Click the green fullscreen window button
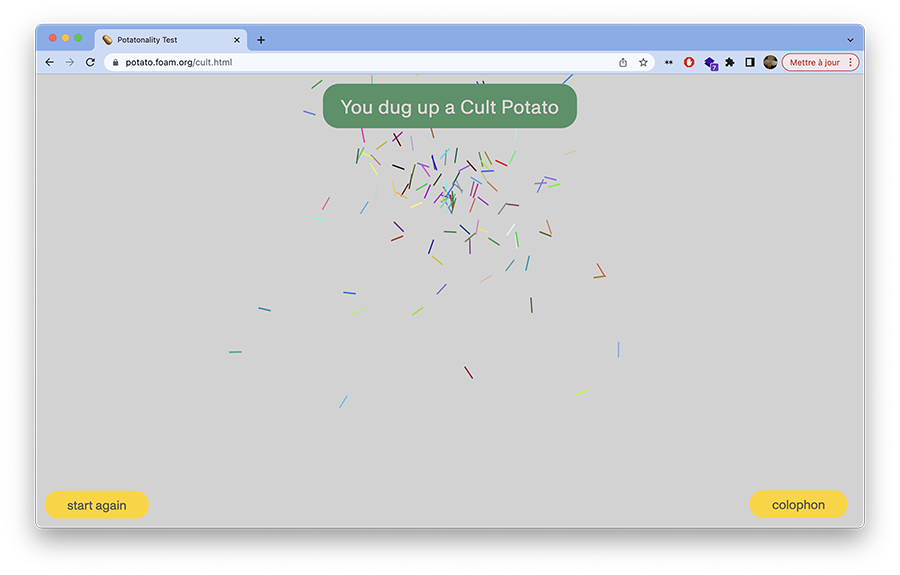 click(78, 38)
